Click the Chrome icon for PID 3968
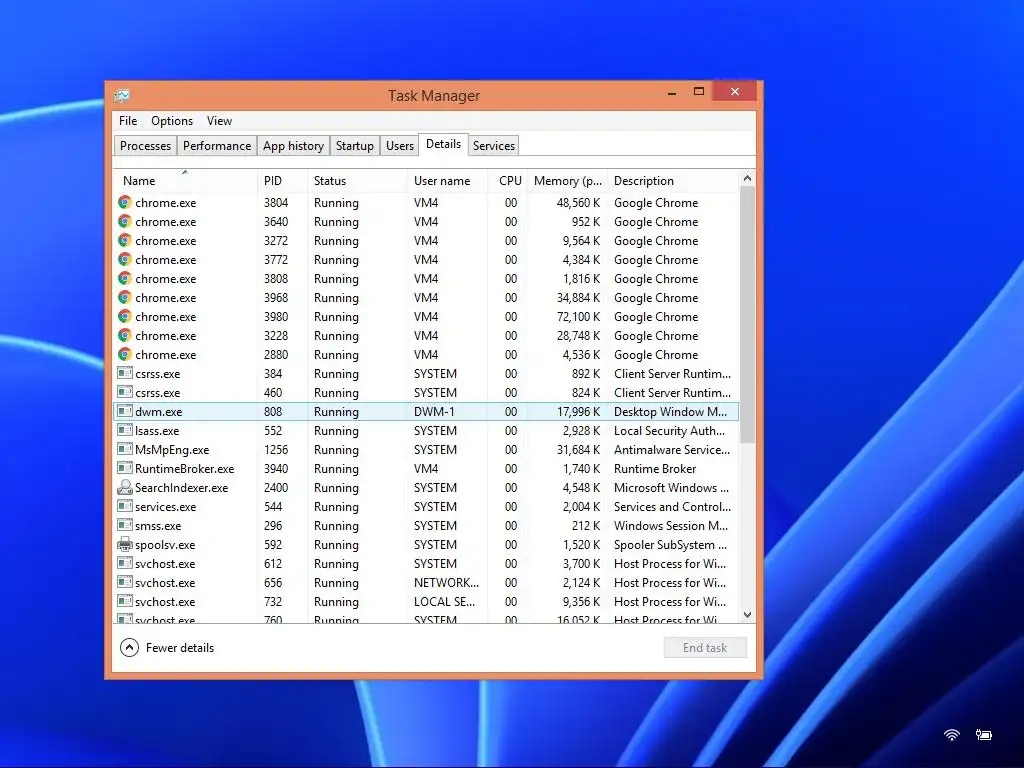The image size is (1024, 768). [125, 297]
